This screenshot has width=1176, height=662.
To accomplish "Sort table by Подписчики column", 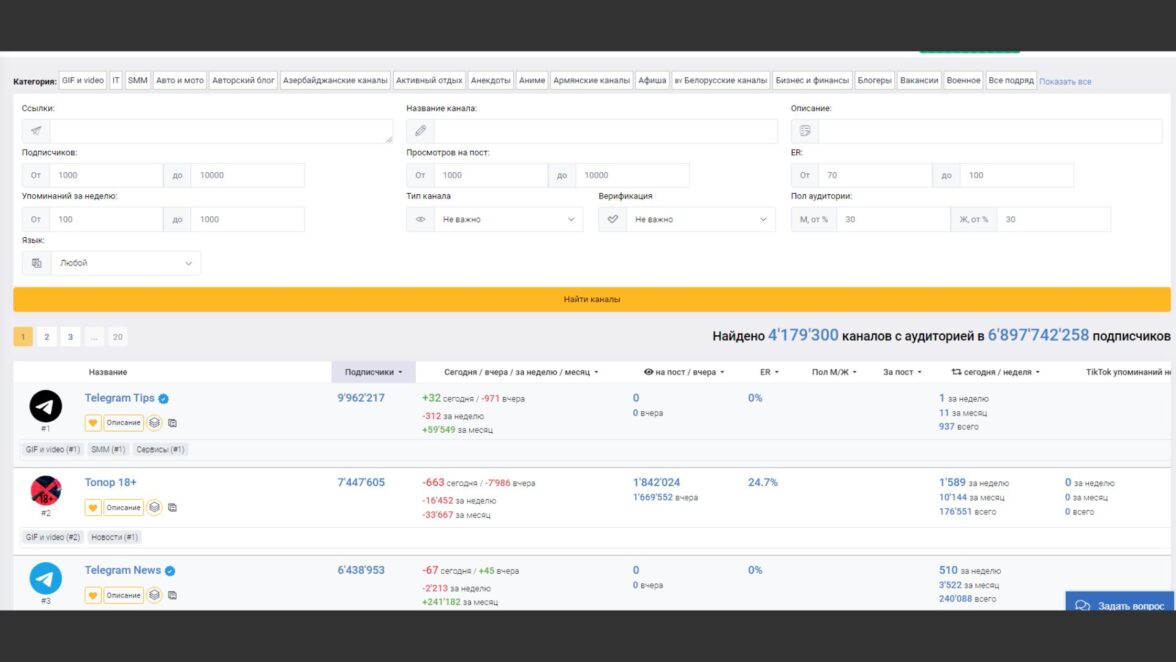I will click(373, 372).
